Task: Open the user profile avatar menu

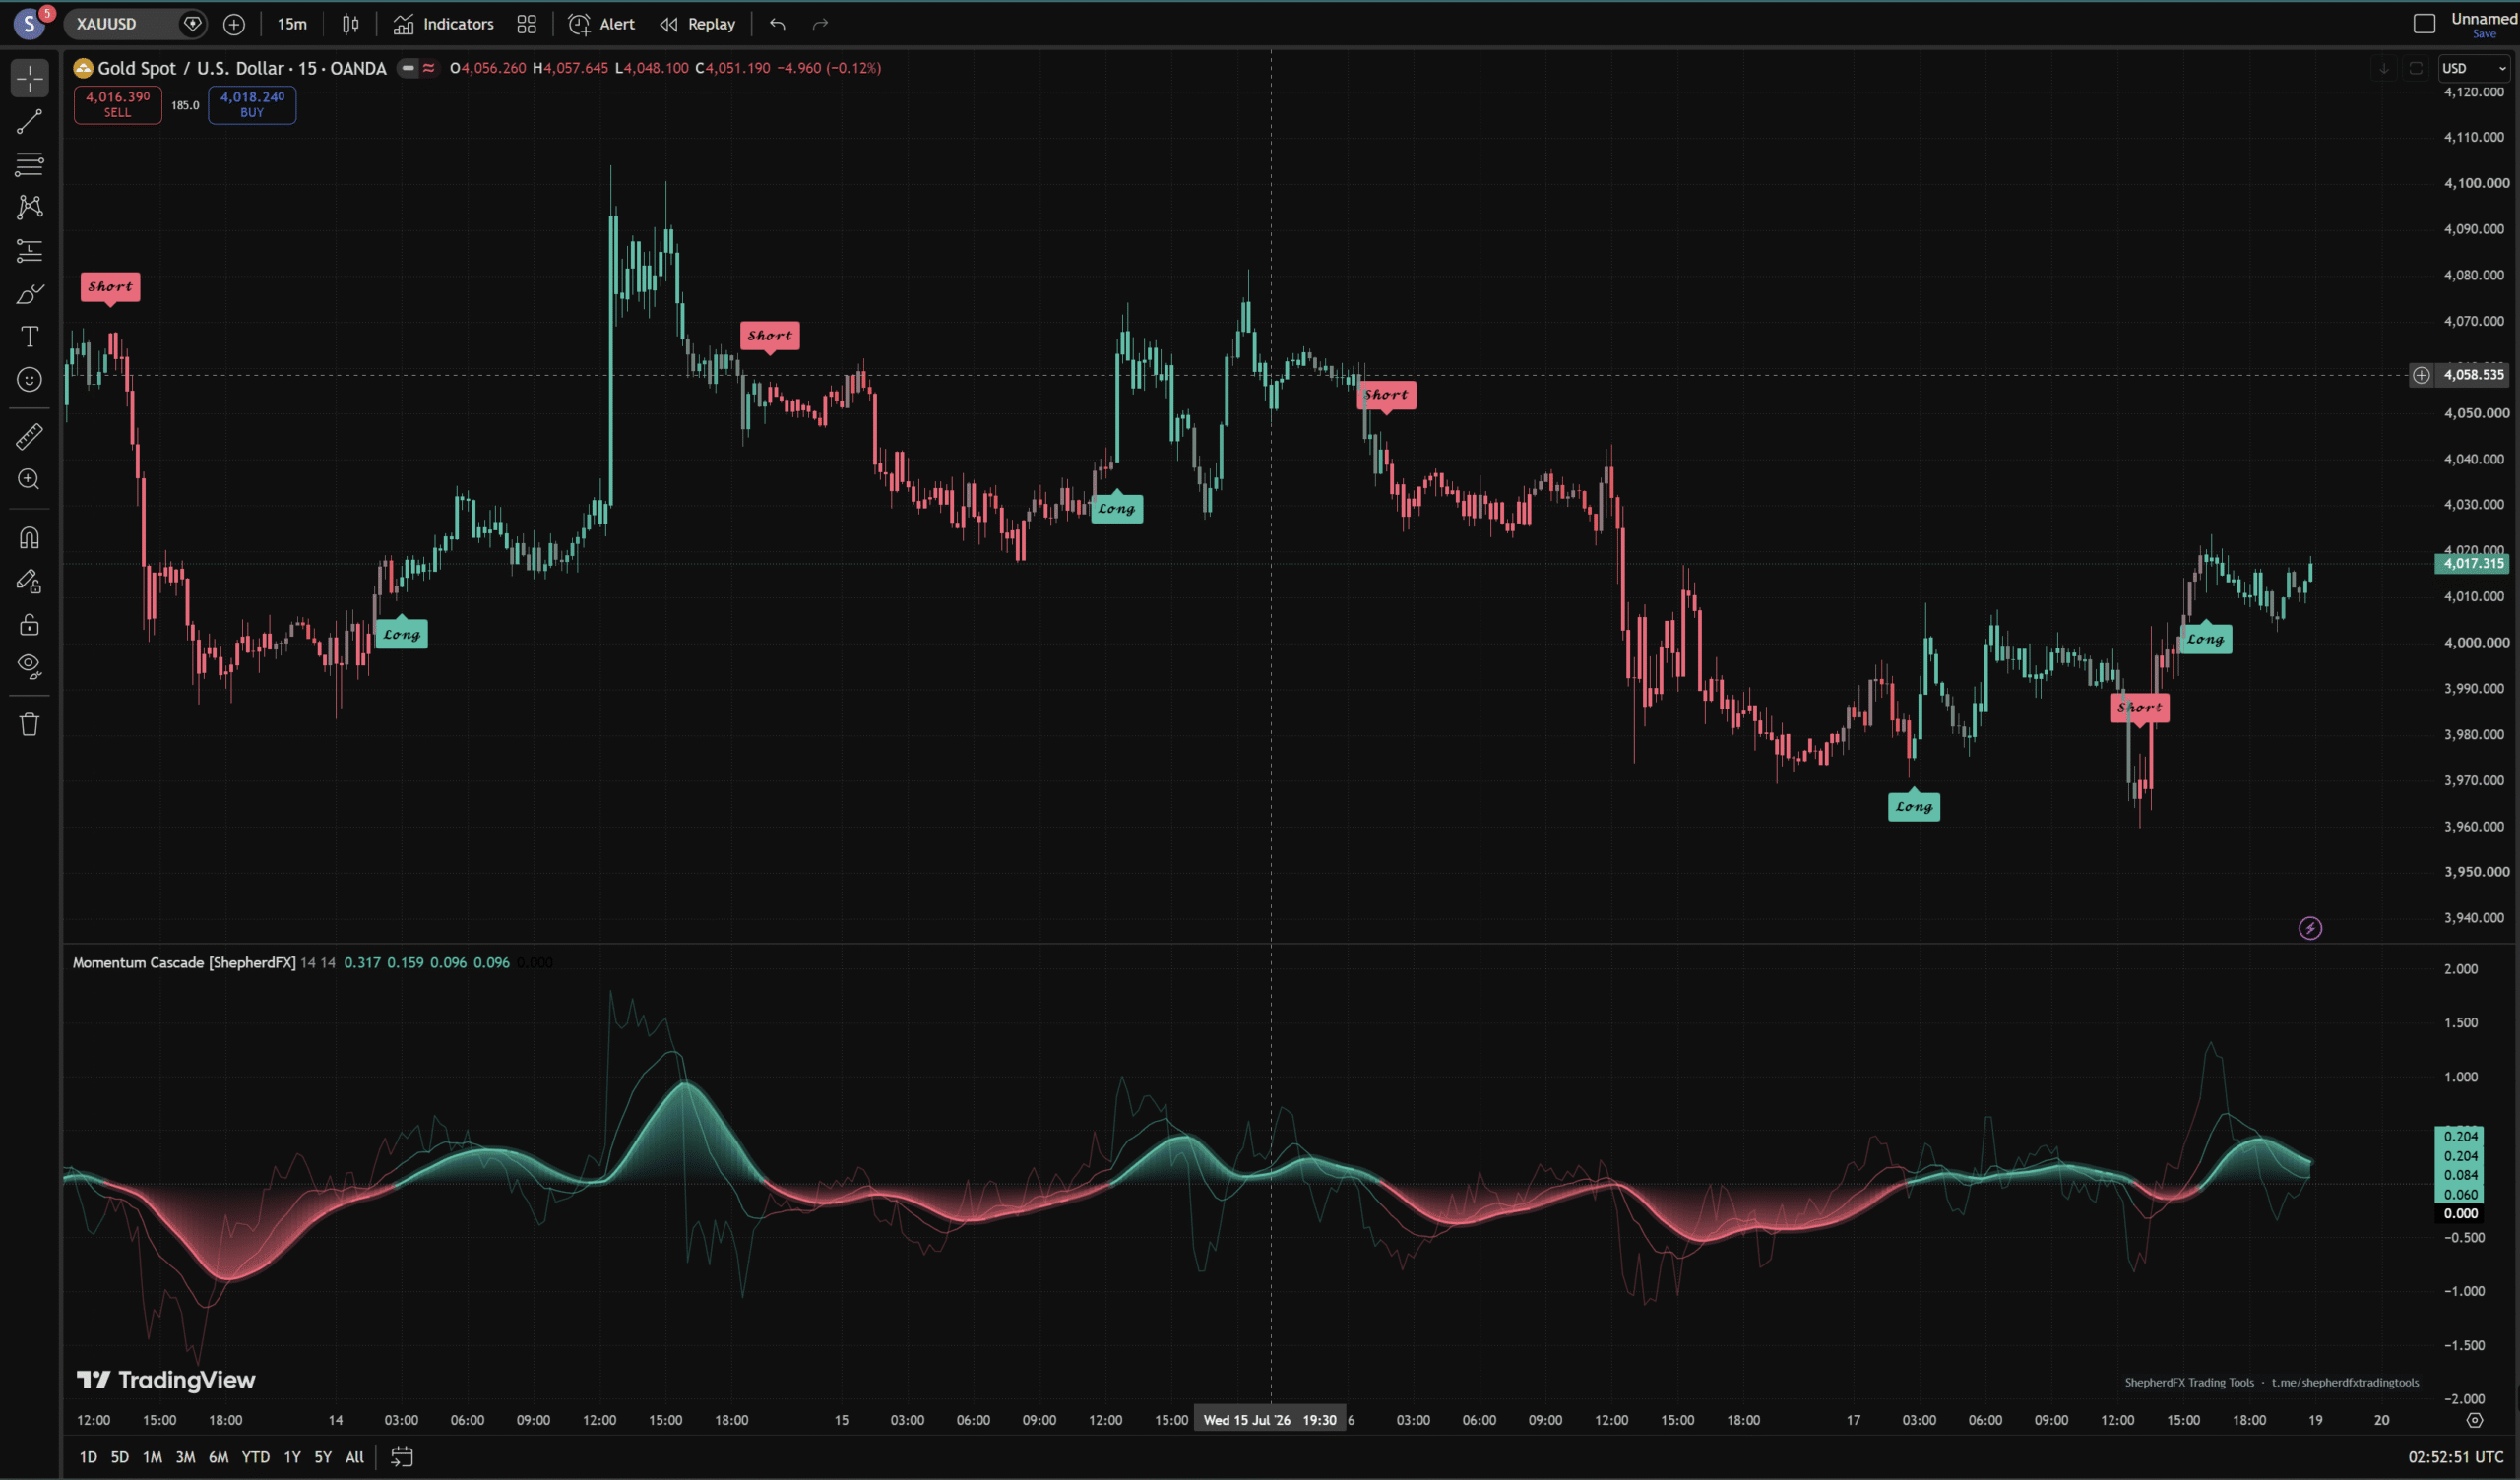Action: [30, 23]
